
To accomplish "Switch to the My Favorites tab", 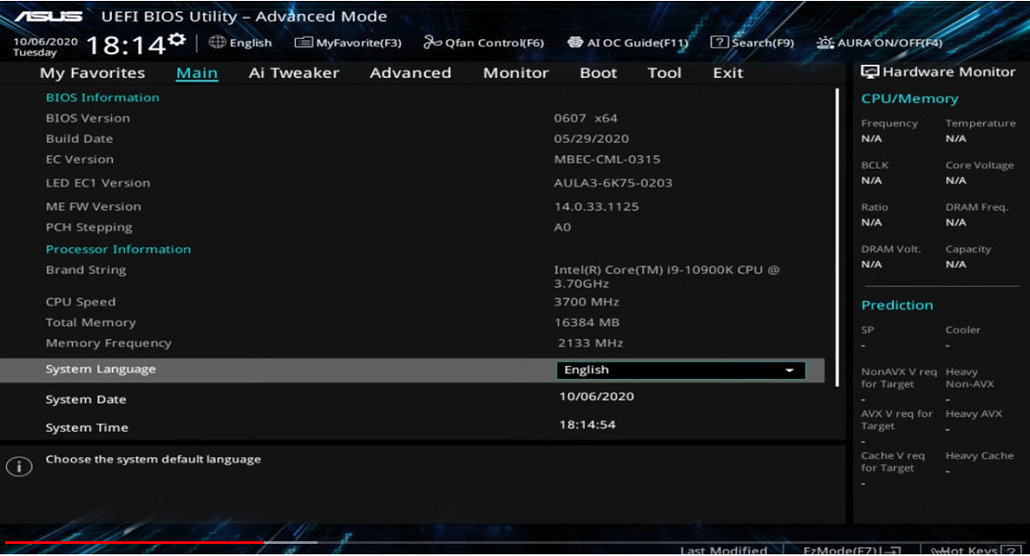I will click(x=93, y=73).
